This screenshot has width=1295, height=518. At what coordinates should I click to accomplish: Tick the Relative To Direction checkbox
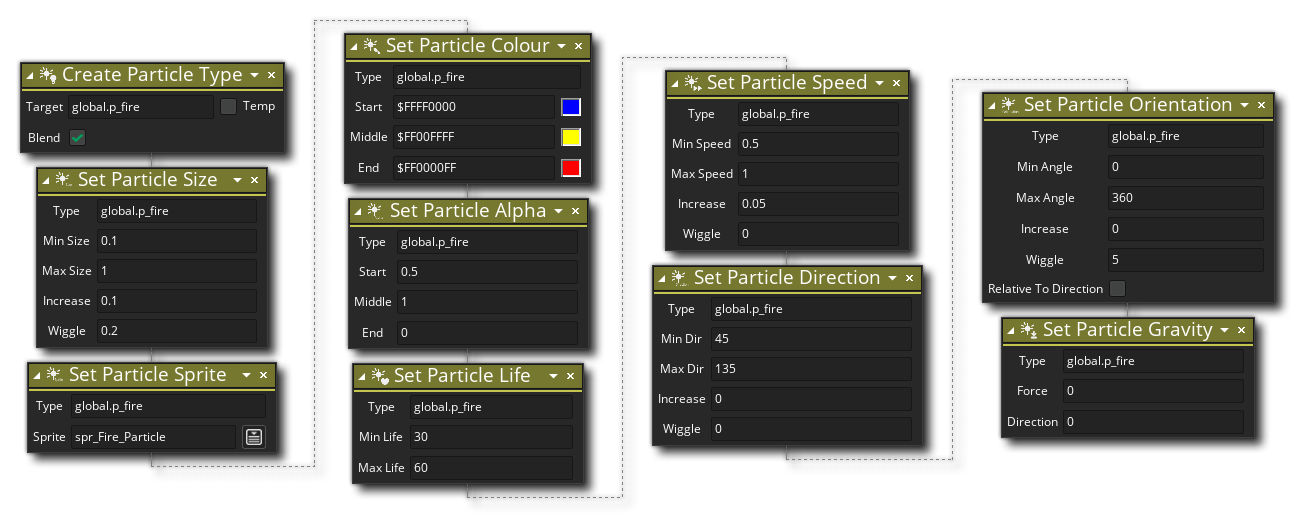[1117, 288]
